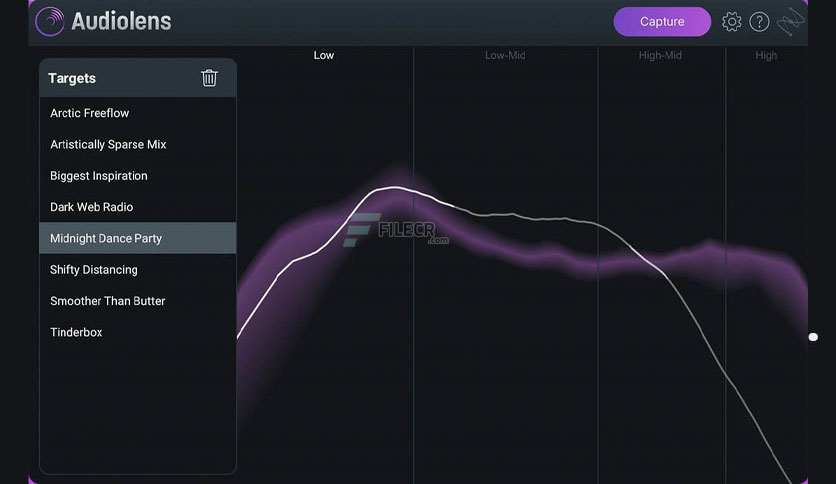Click the Low frequency band label
The height and width of the screenshot is (484, 836).
point(324,55)
